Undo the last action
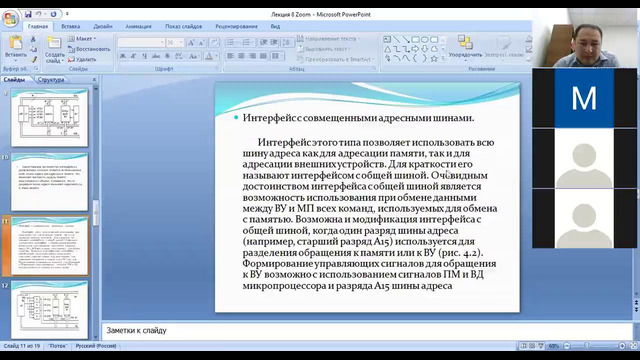 [x=38, y=14]
